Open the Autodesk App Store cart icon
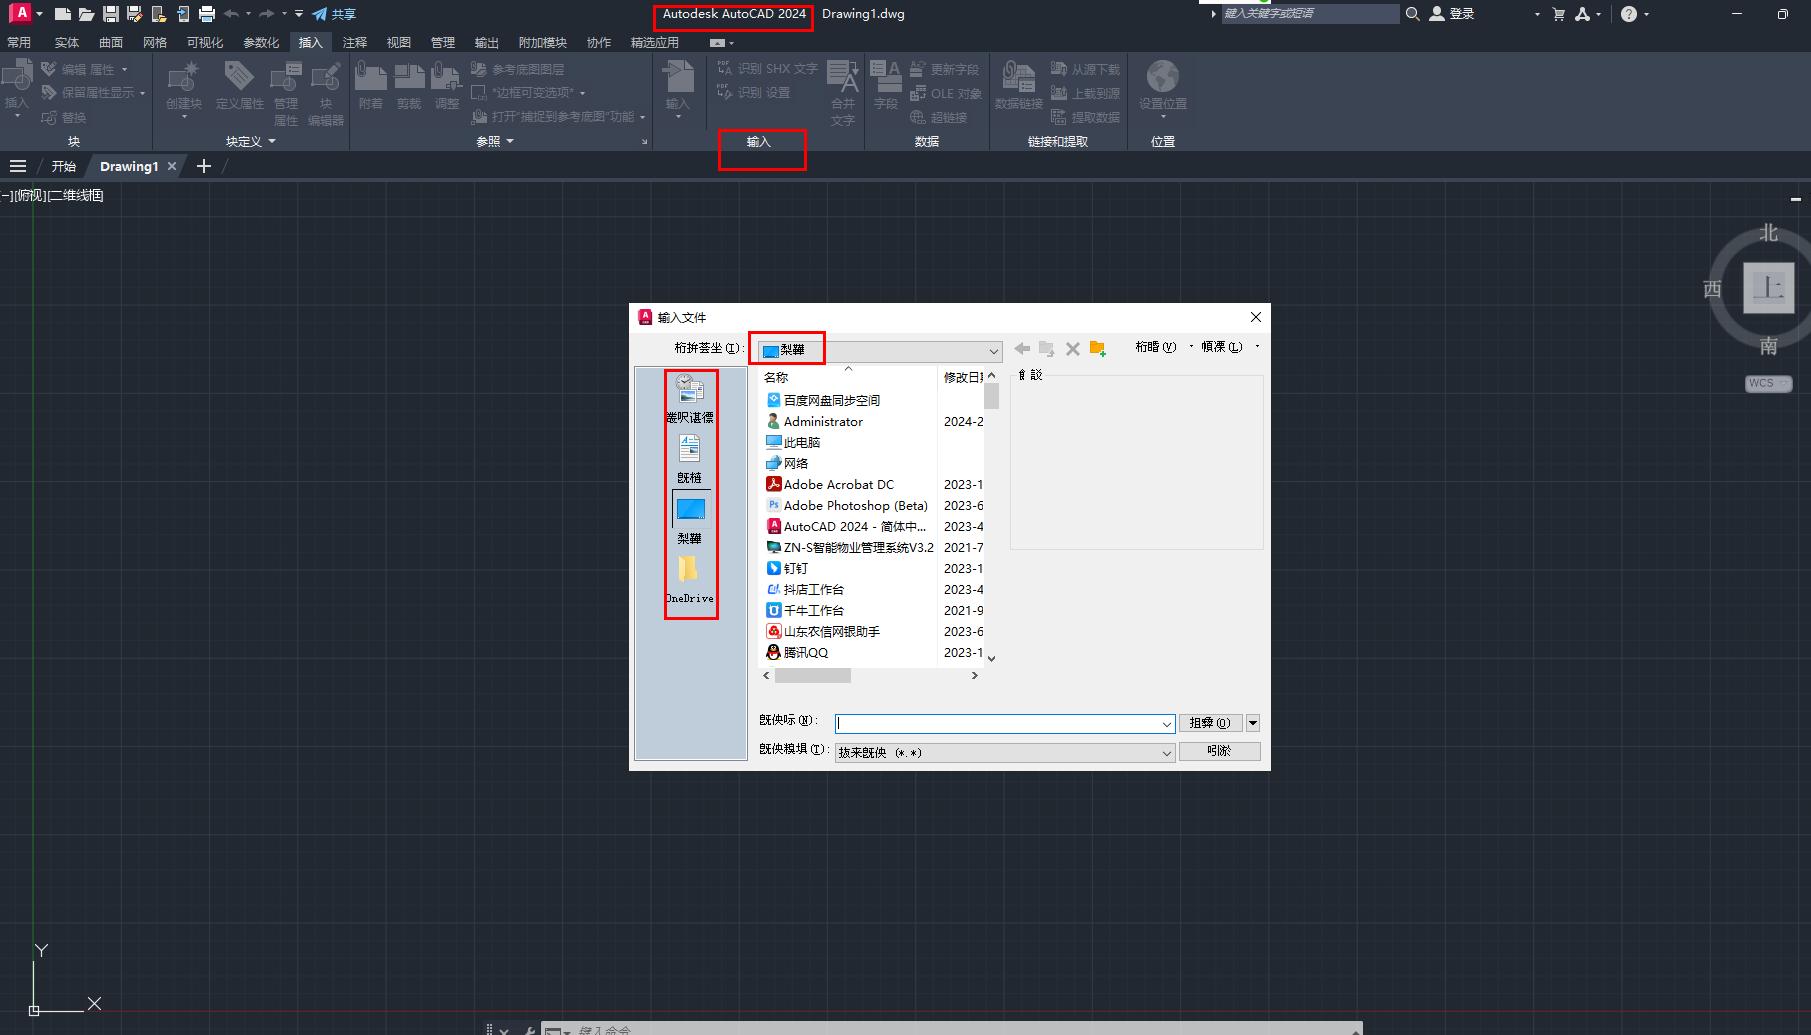 1558,14
